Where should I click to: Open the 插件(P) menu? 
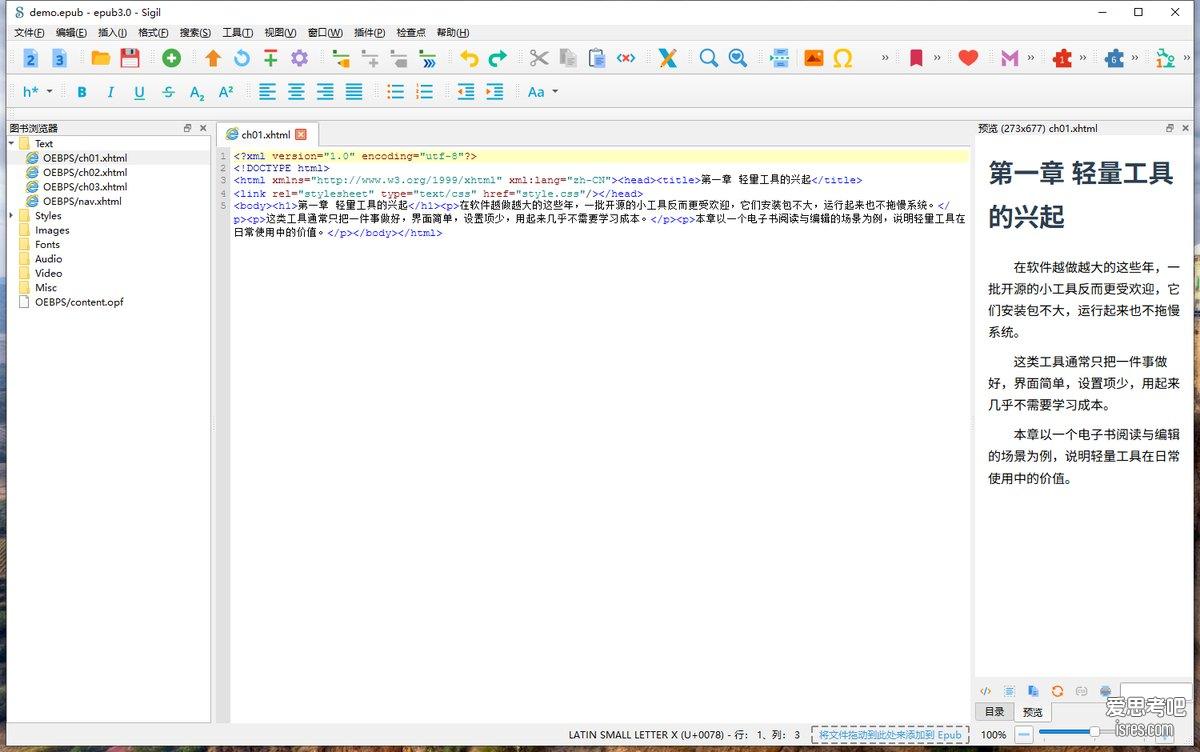(369, 33)
